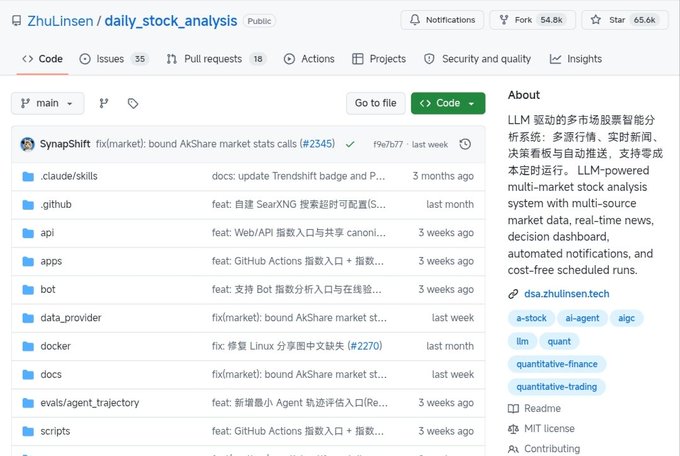Star the repository with the Star button
This screenshot has width=680, height=456.
(x=625, y=20)
